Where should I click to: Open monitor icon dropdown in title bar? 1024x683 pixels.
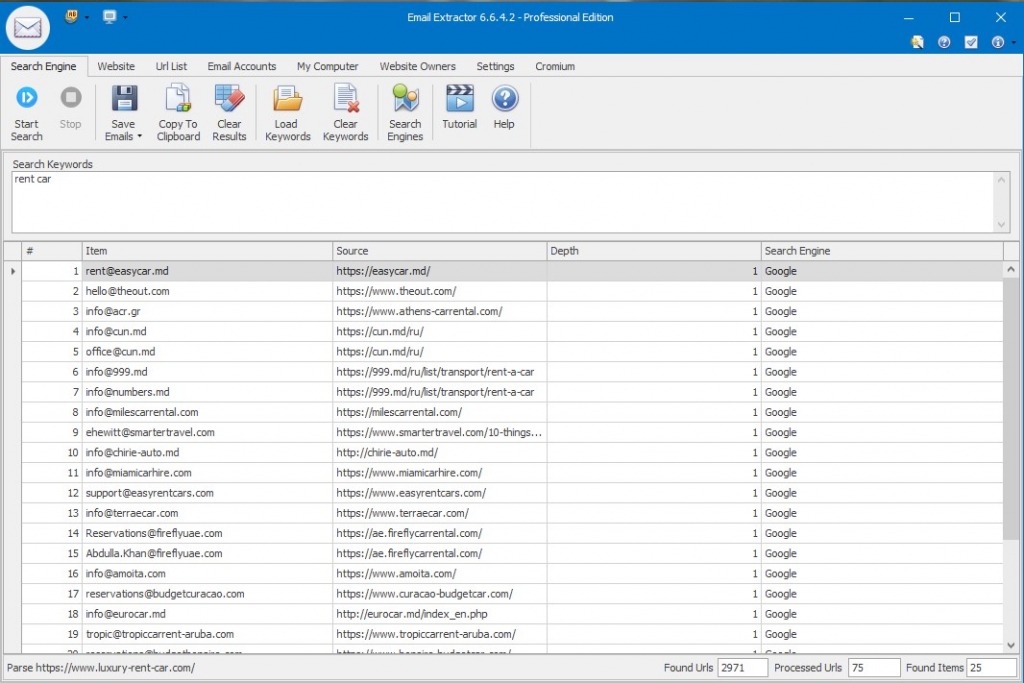point(125,18)
